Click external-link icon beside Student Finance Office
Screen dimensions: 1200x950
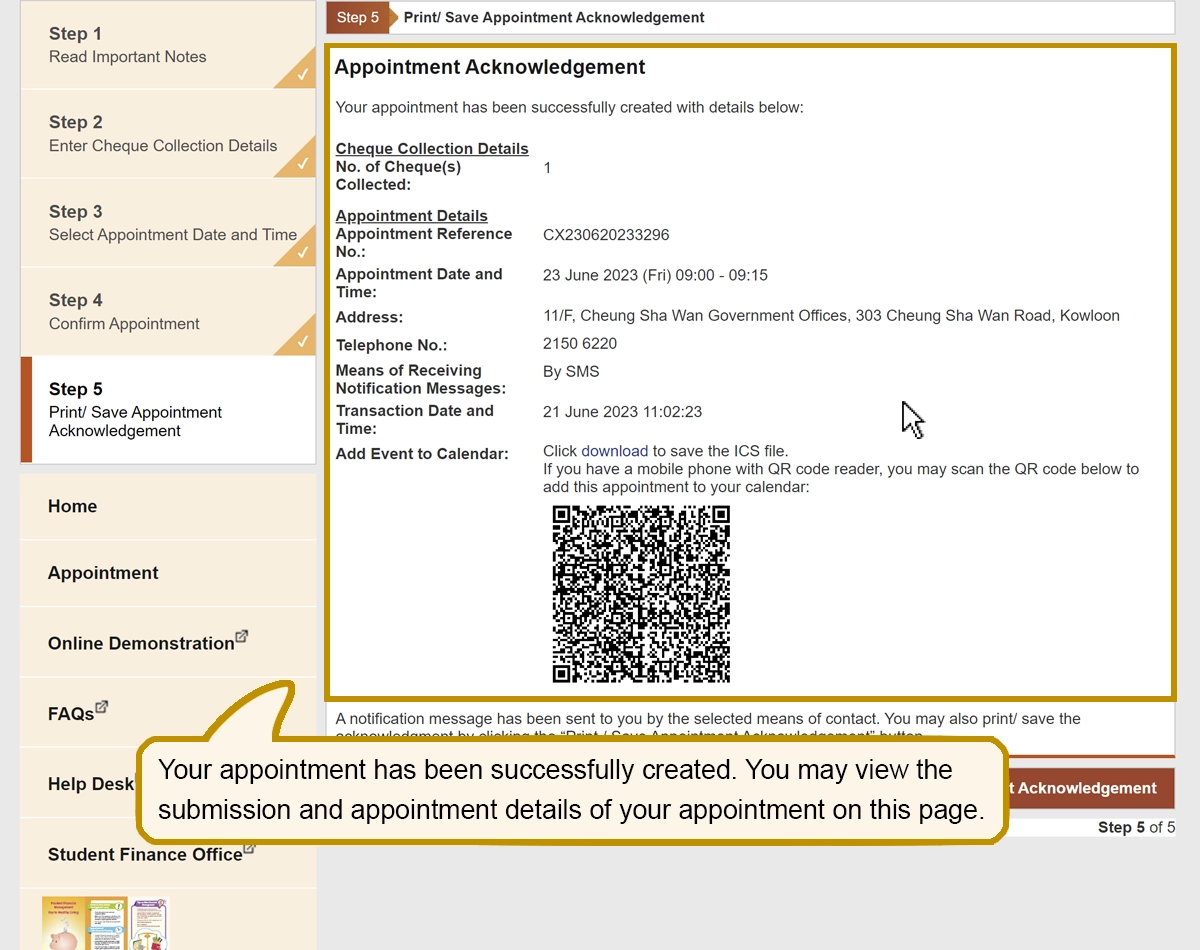(x=249, y=849)
